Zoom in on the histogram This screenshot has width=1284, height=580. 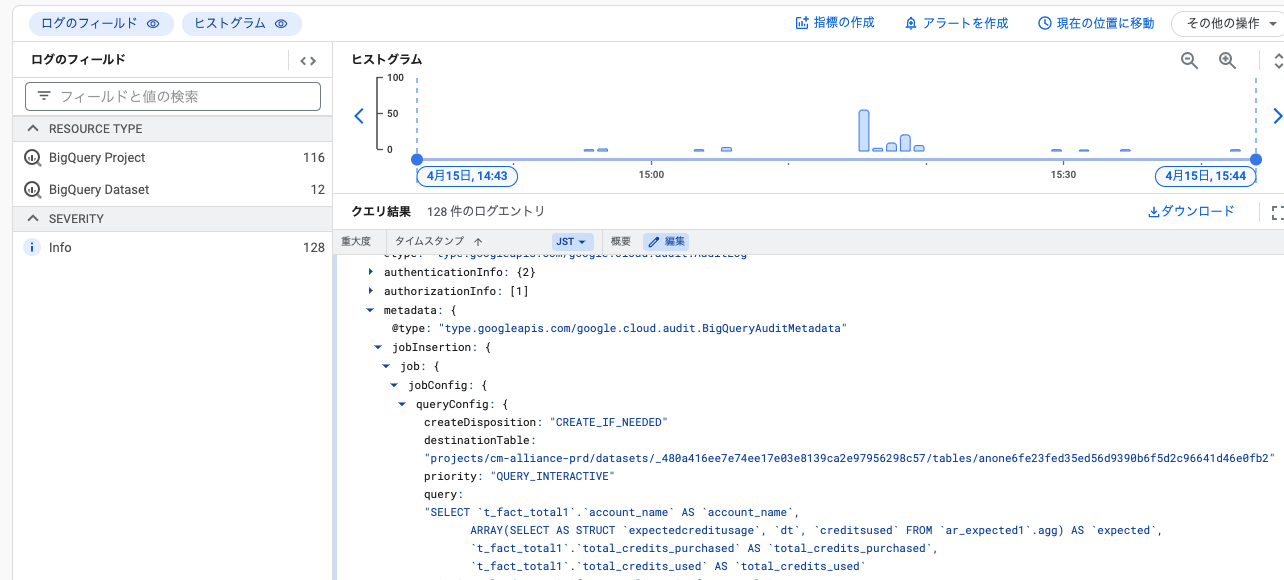pyautogui.click(x=1227, y=60)
